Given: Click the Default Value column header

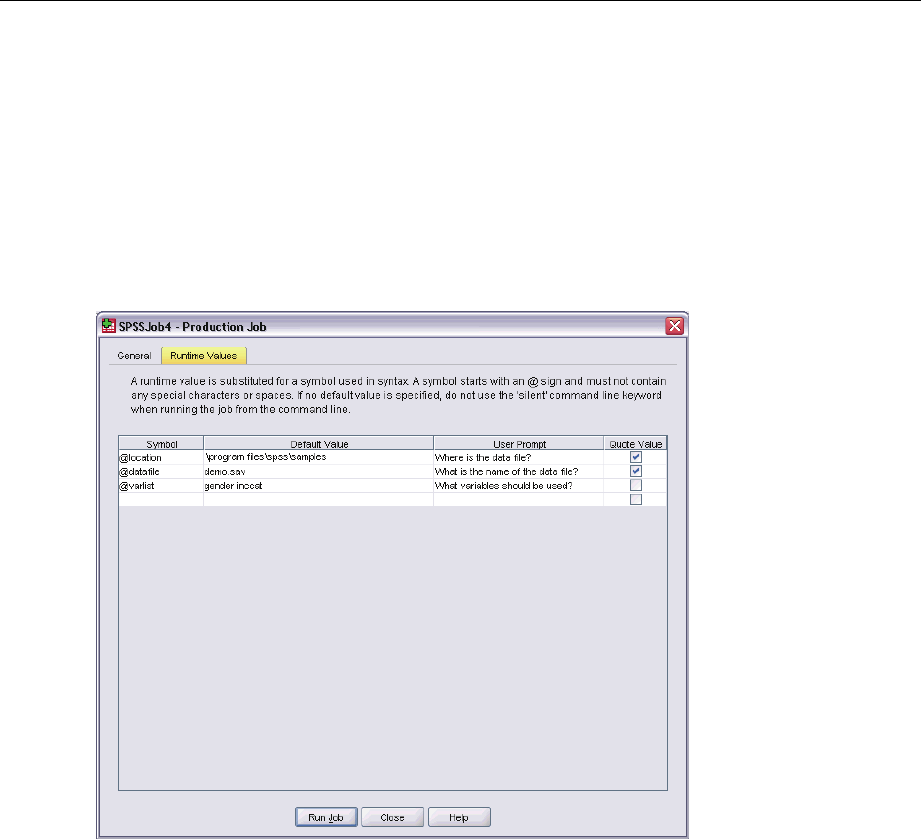Looking at the screenshot, I should pos(319,444).
